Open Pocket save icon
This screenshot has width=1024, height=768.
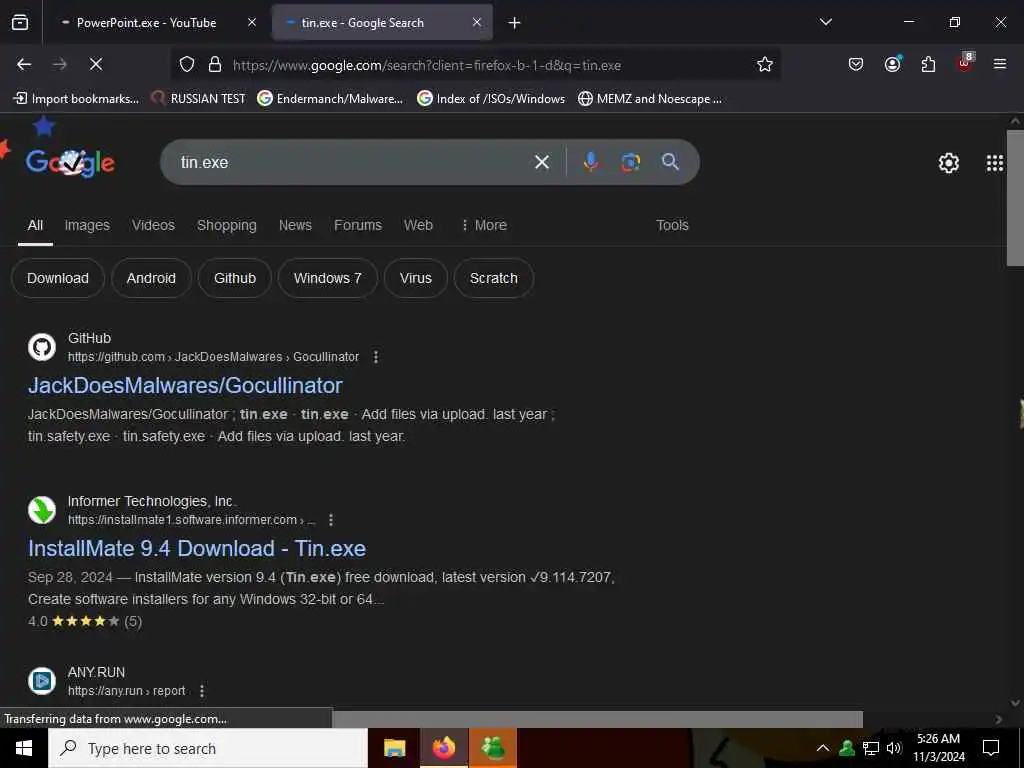856,64
